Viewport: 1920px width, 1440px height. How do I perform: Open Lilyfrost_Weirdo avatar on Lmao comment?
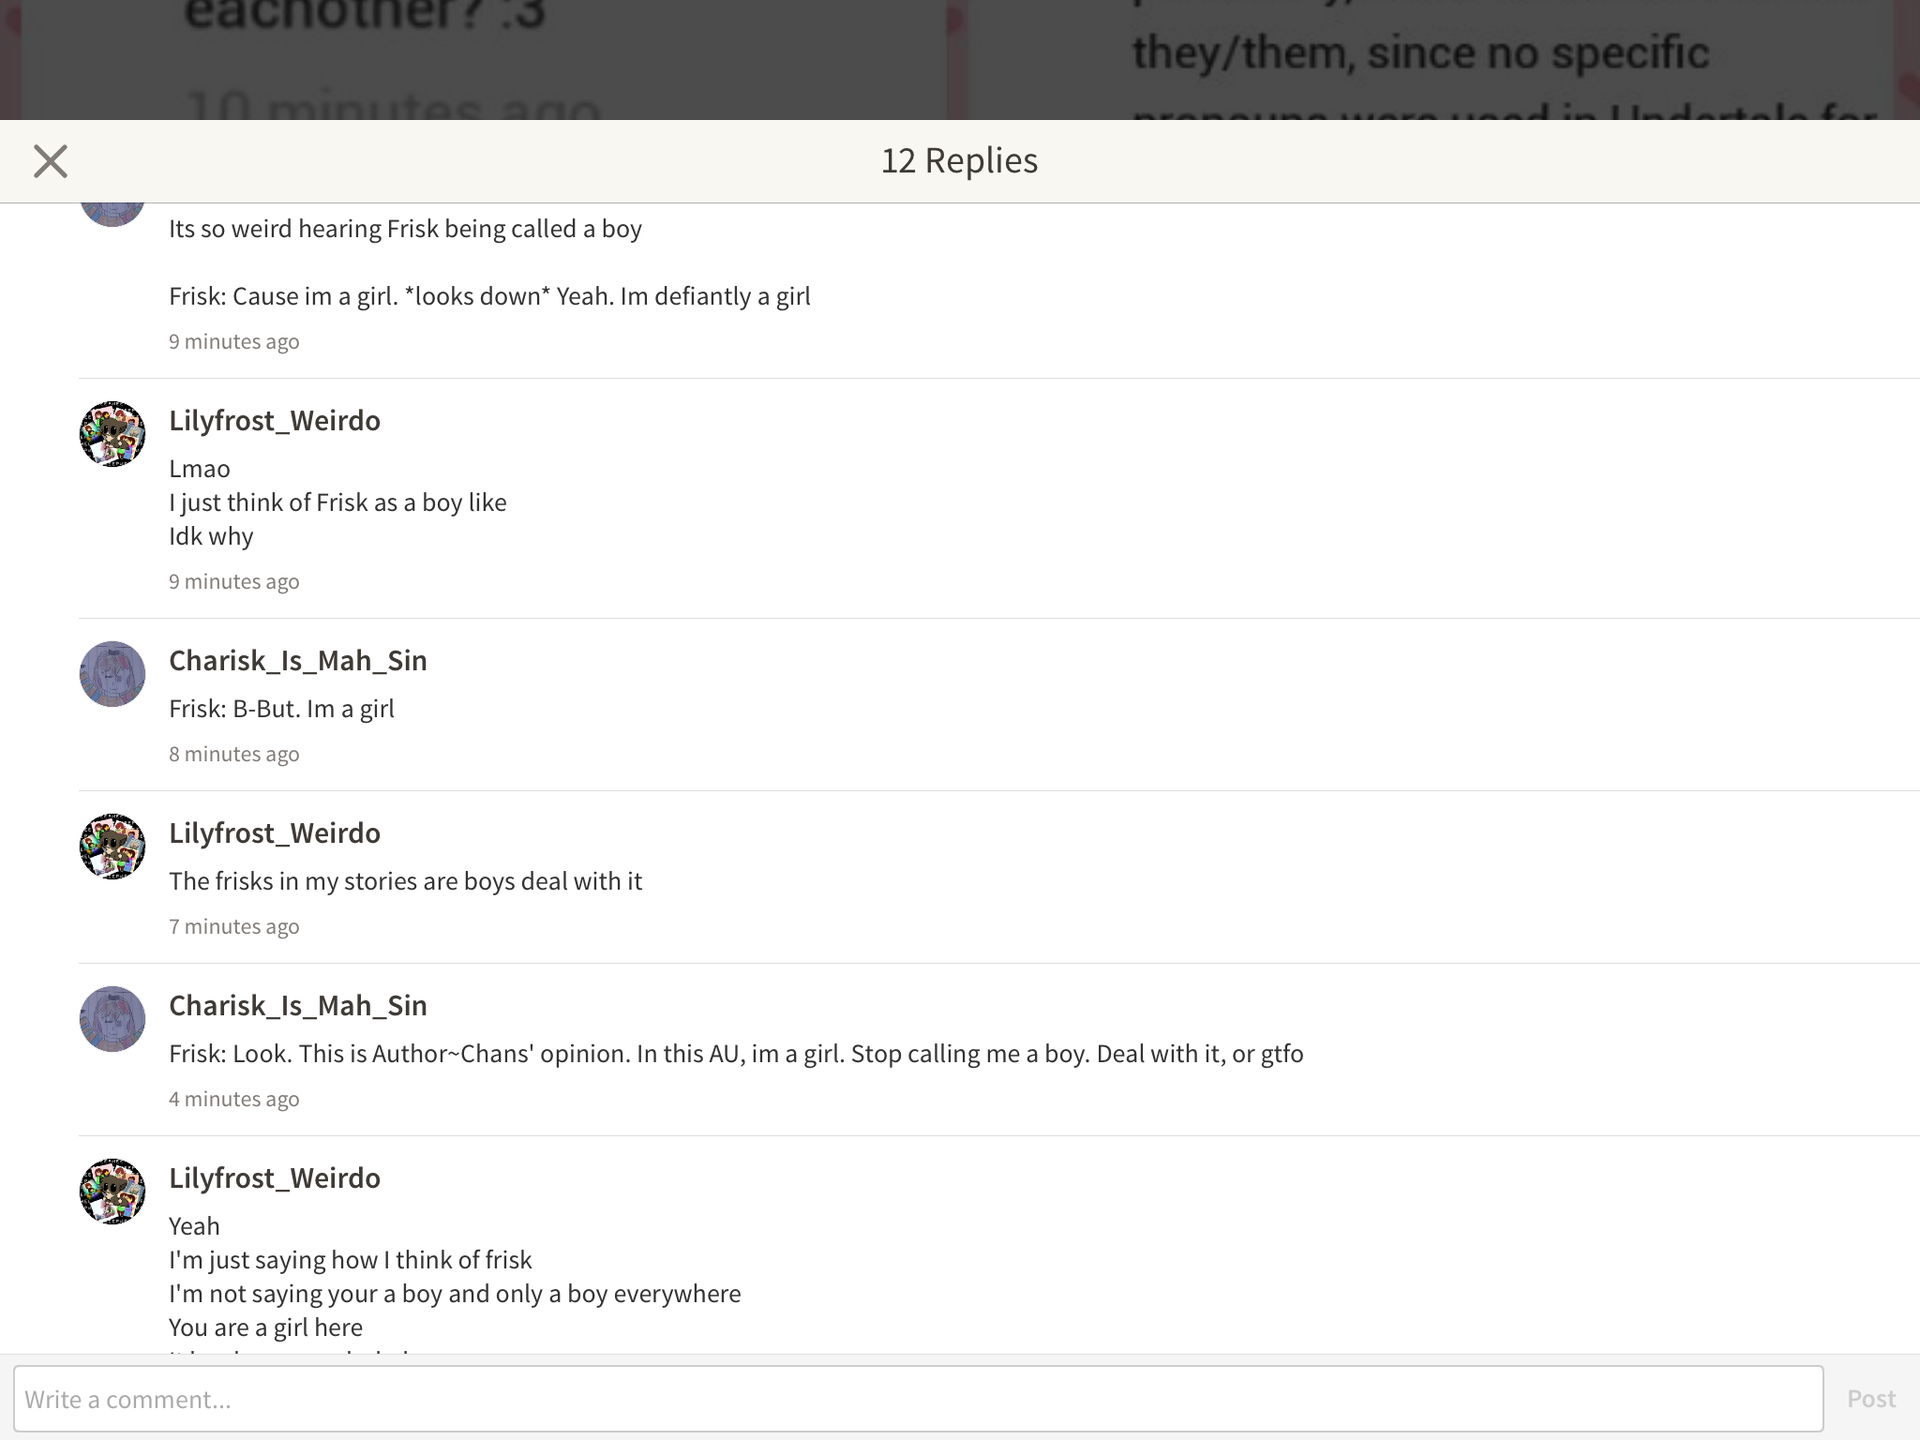pos(112,434)
